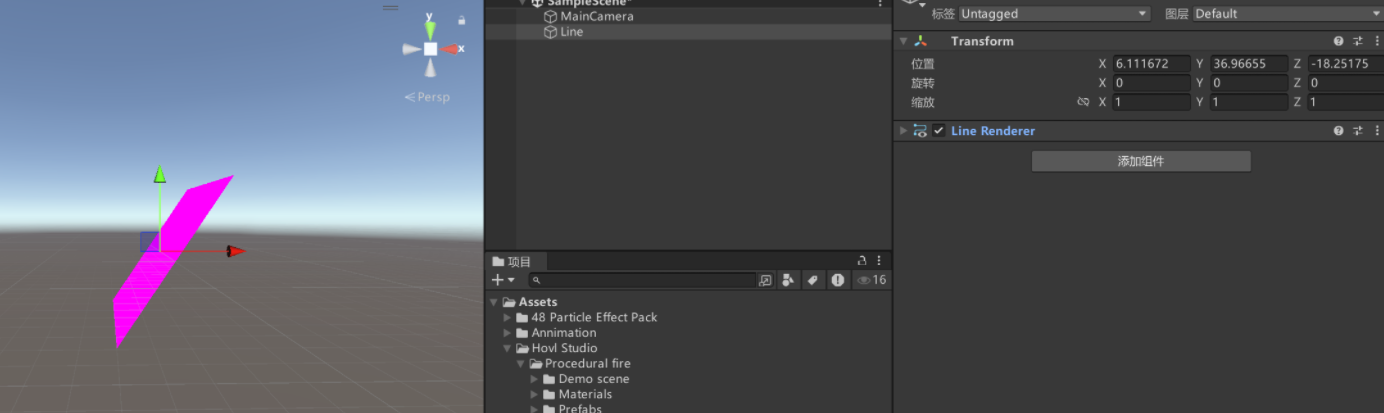Open Line Renderer three-dot menu
The image size is (1384, 413).
click(x=1377, y=131)
